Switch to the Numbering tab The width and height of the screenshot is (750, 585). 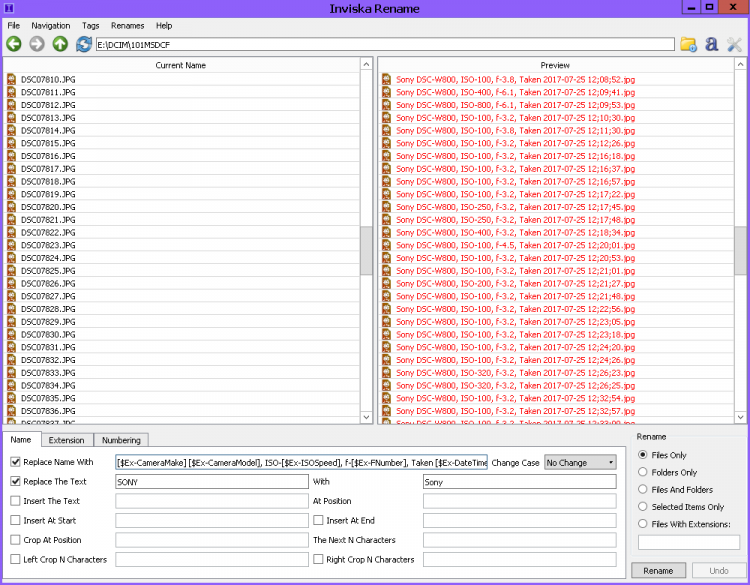121,440
